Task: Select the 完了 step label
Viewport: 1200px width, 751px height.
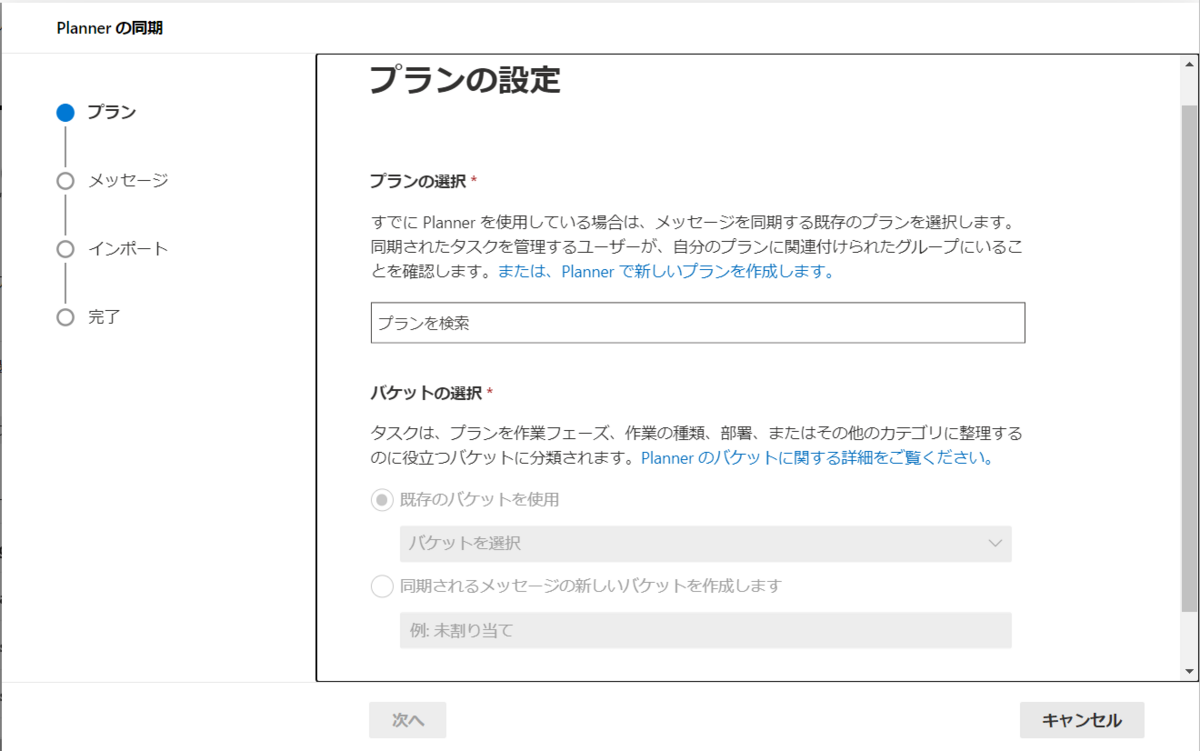Action: click(x=103, y=316)
